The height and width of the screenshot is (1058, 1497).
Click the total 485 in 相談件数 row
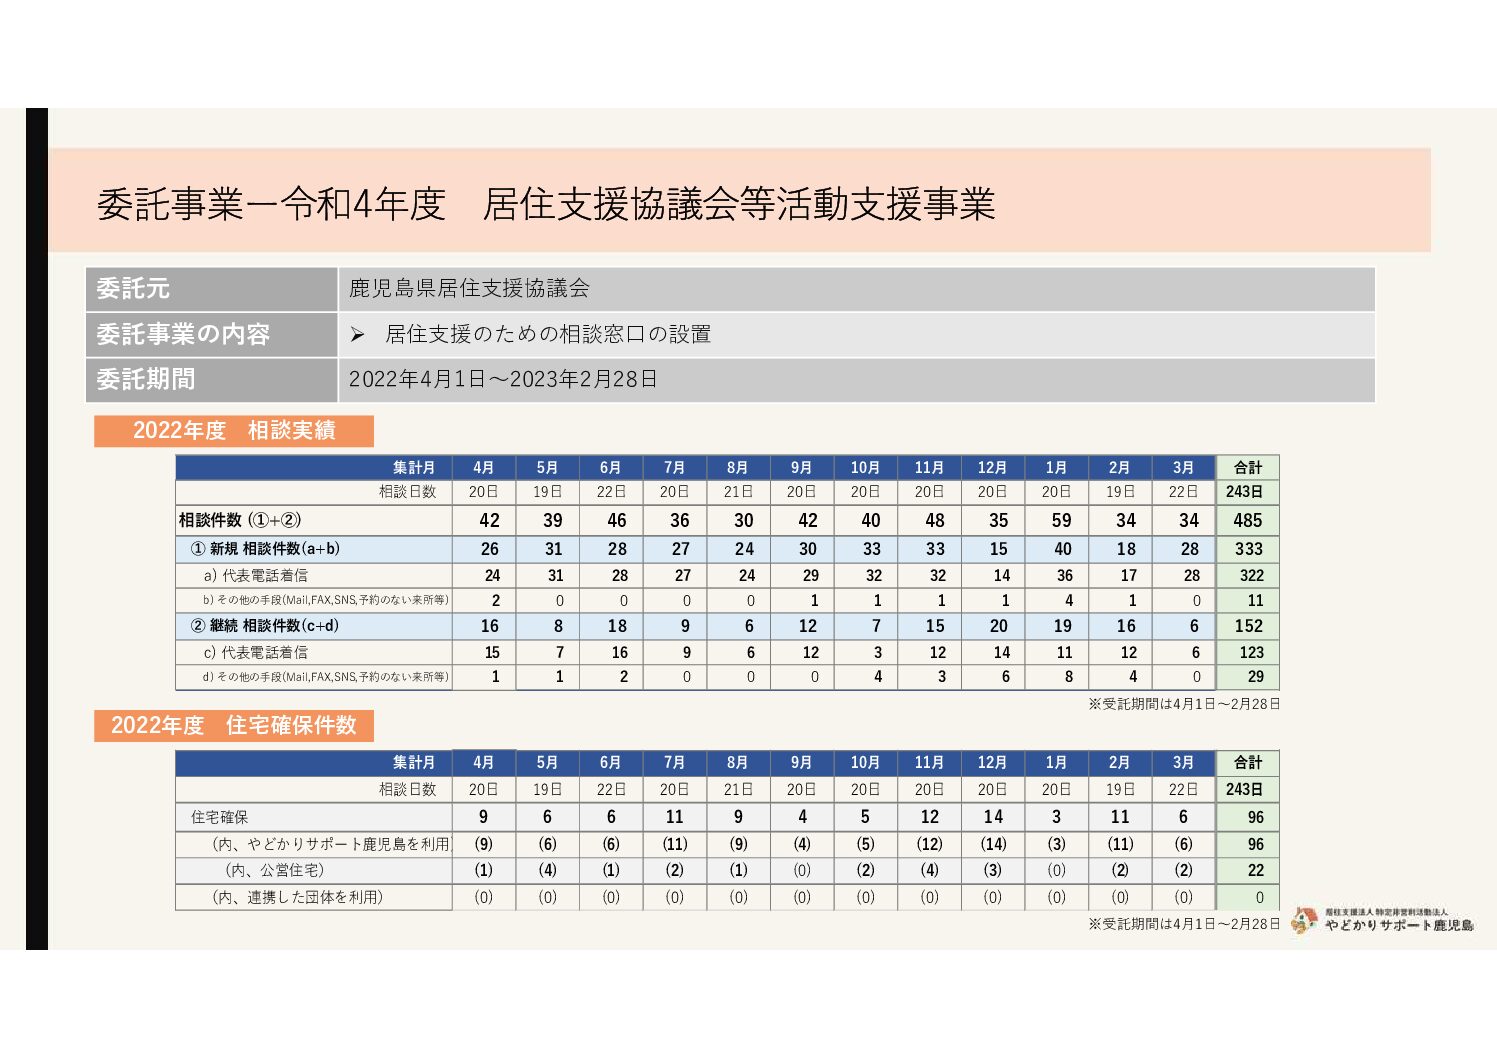pyautogui.click(x=1248, y=520)
